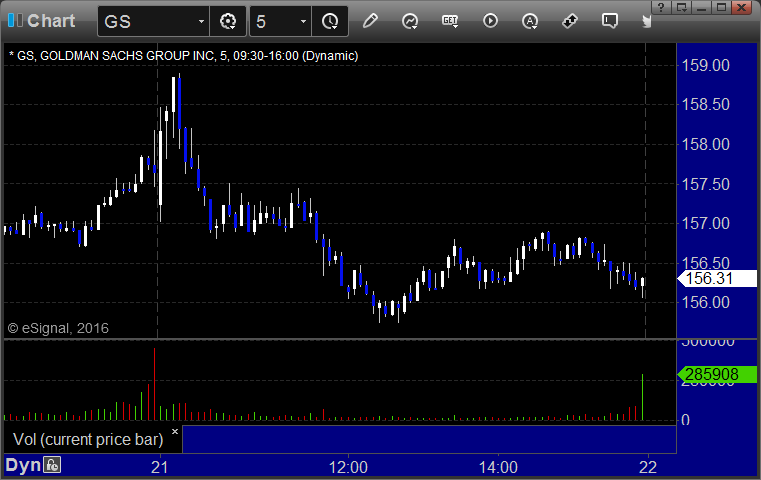761x480 pixels.
Task: Click the 21 date axis label
Action: (x=159, y=467)
